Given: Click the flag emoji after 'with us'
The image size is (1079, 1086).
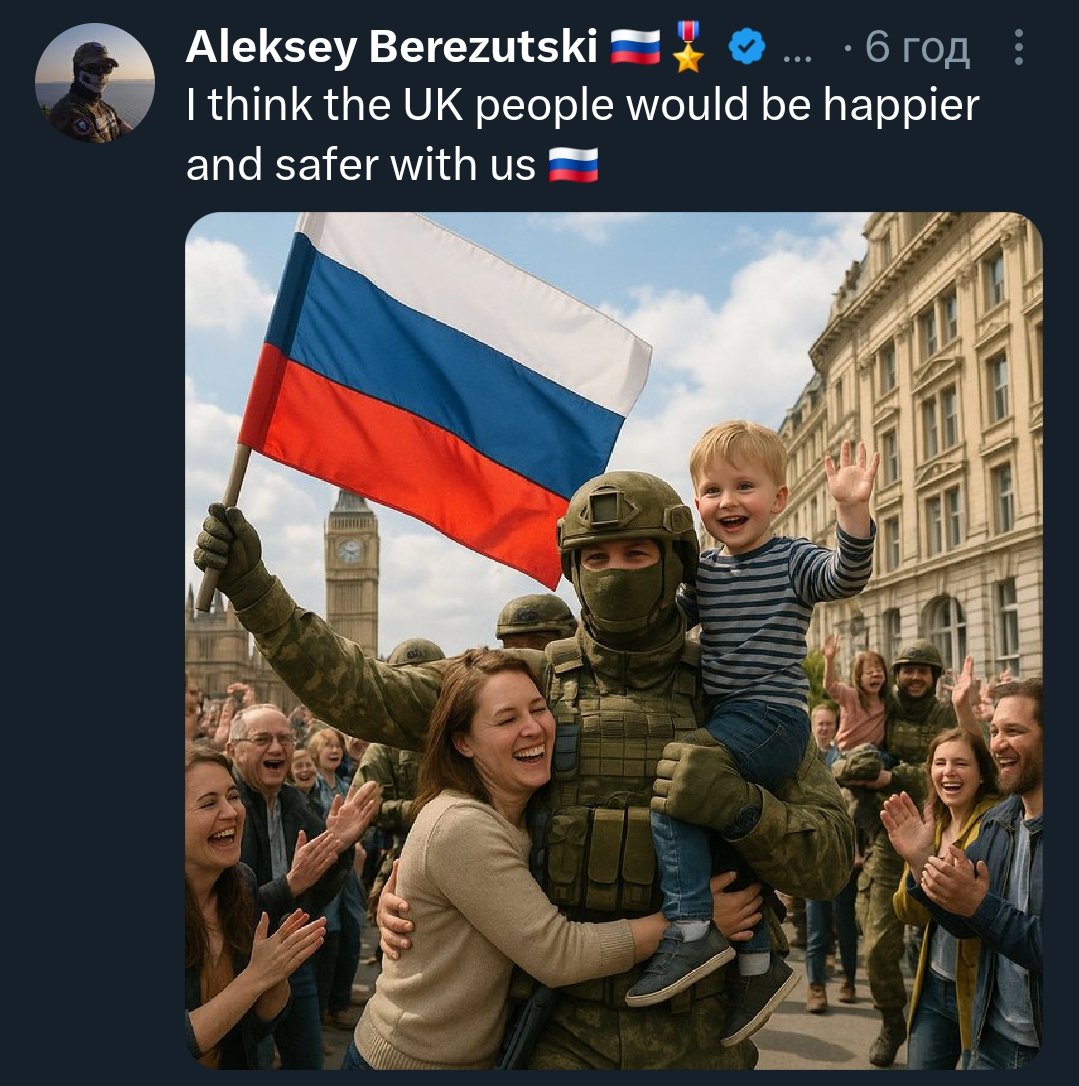Looking at the screenshot, I should 573,165.
